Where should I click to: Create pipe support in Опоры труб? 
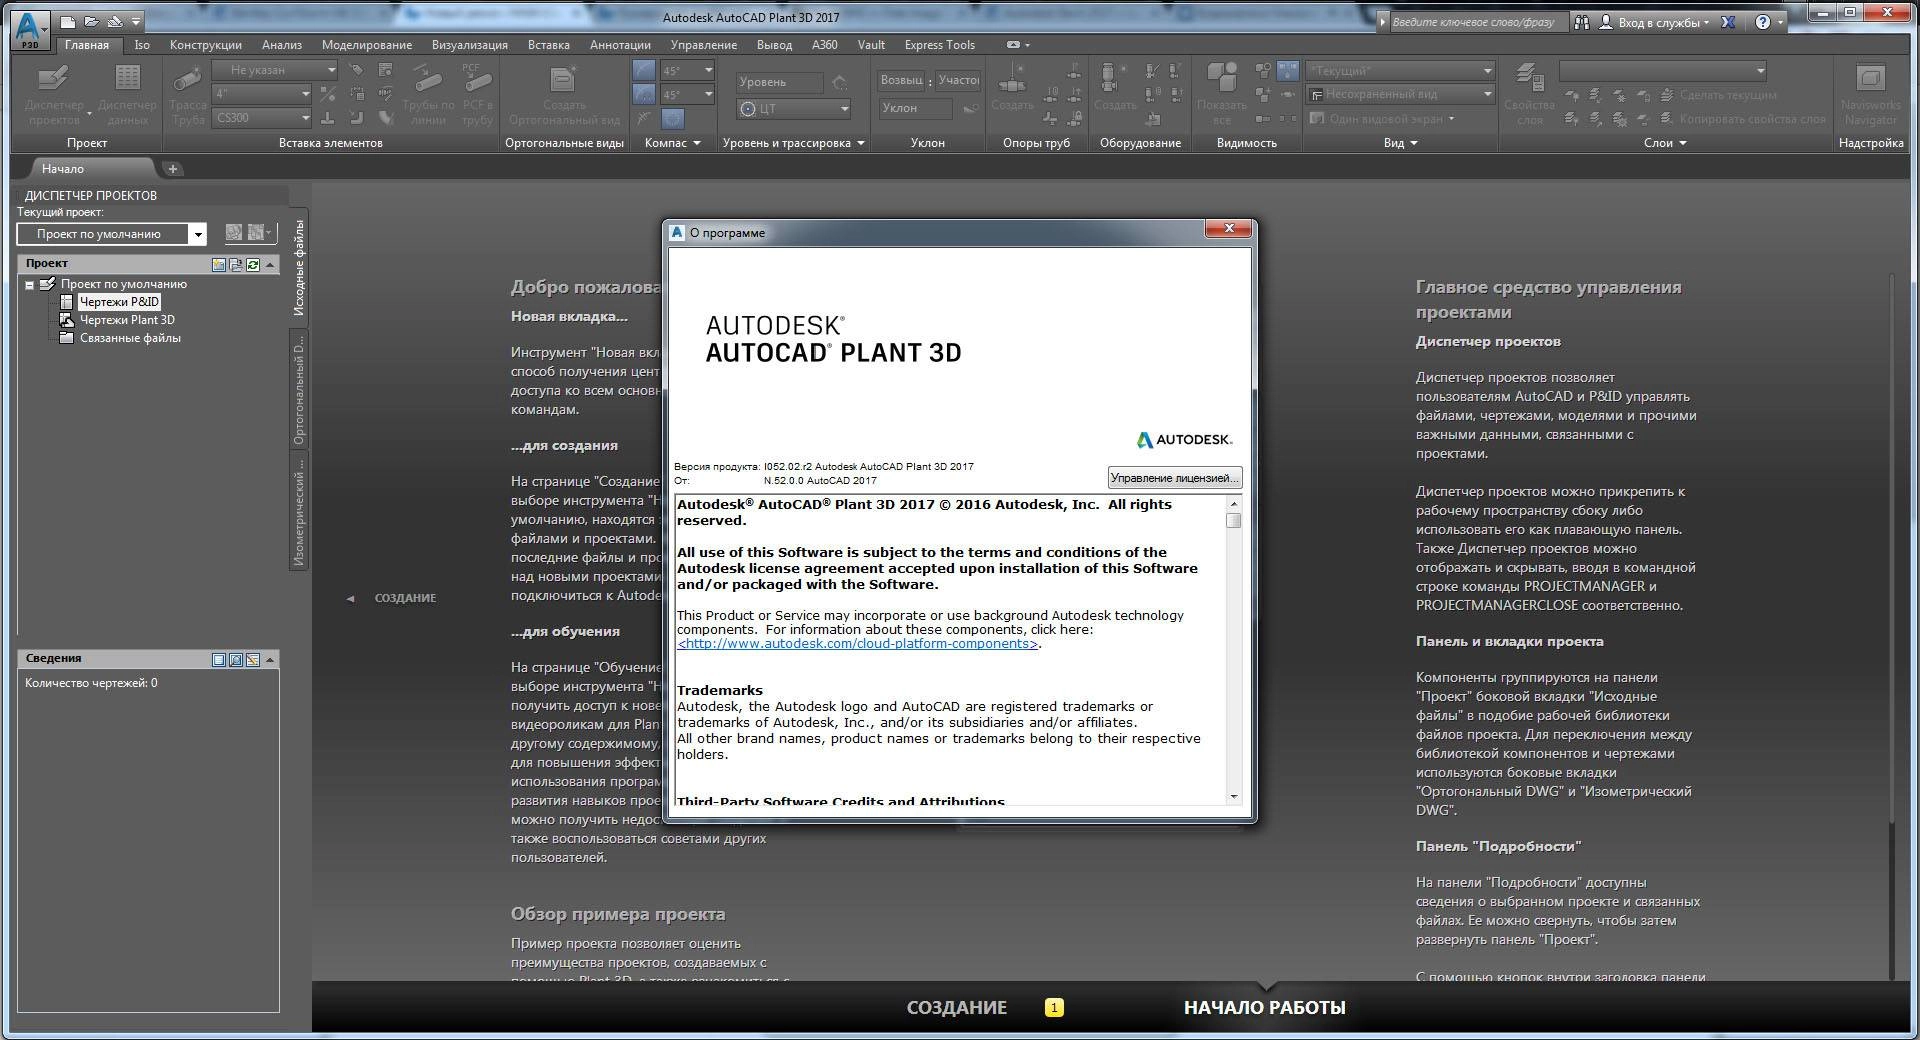(x=1012, y=88)
